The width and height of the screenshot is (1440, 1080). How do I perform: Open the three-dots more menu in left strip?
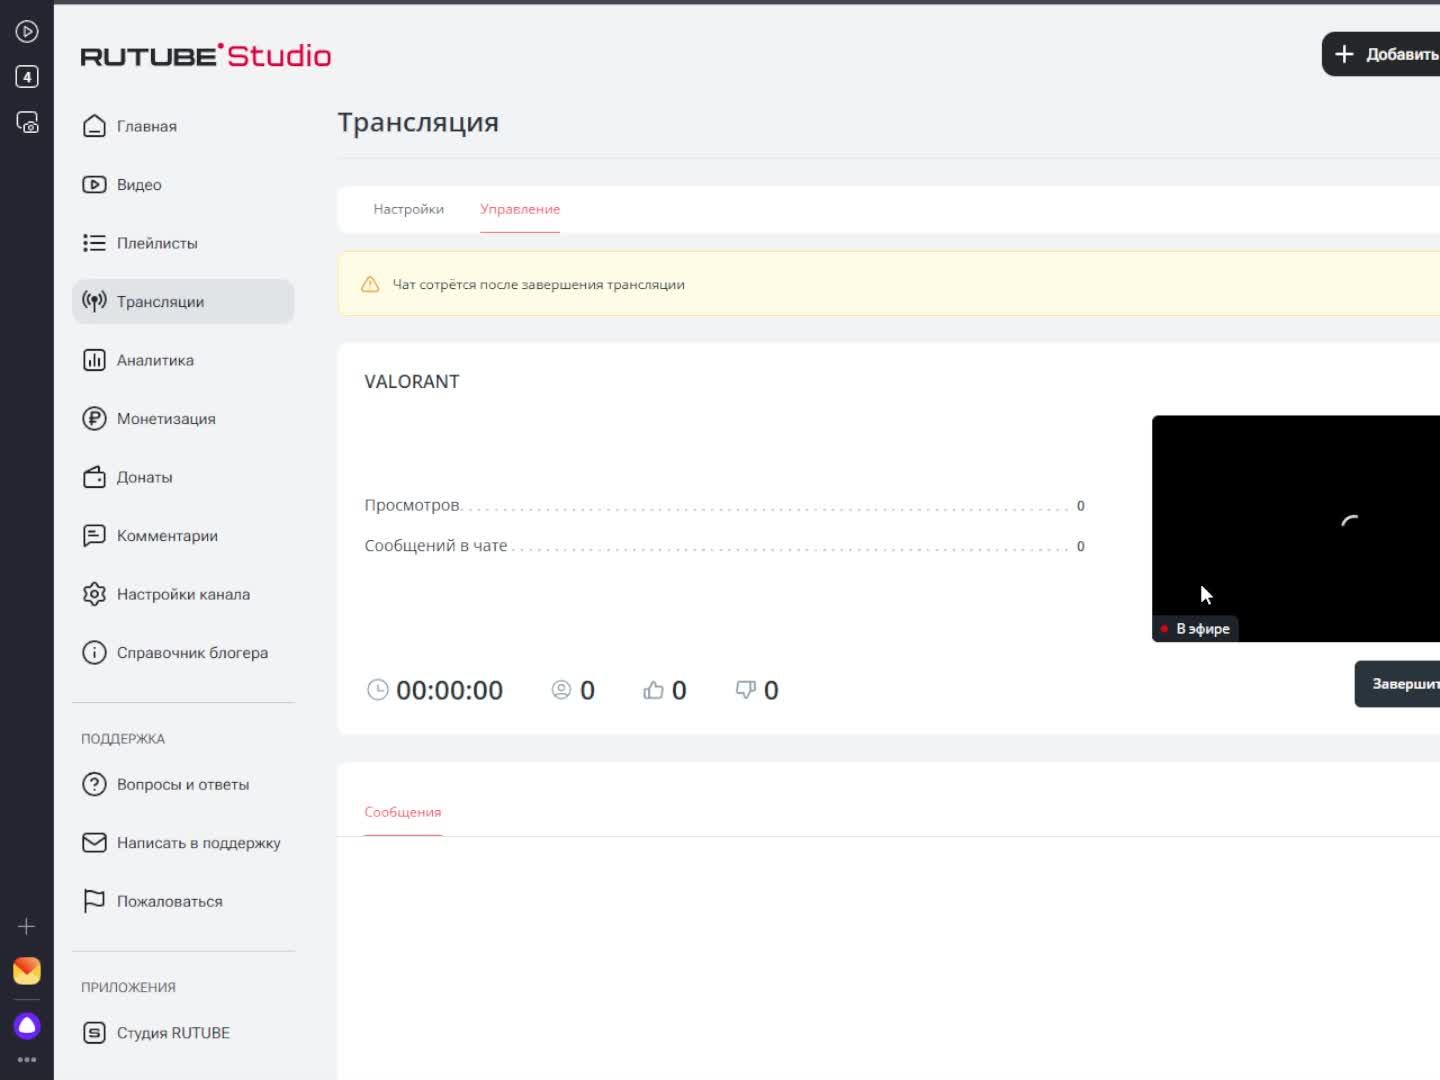pyautogui.click(x=27, y=1059)
